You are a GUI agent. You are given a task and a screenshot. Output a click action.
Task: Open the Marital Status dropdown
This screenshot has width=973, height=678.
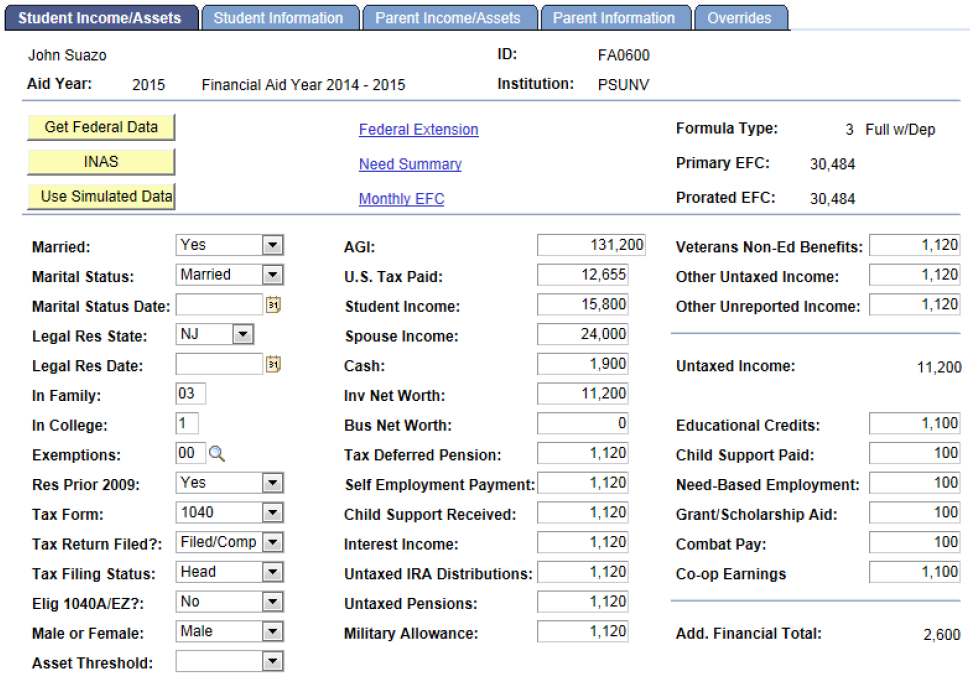click(271, 275)
